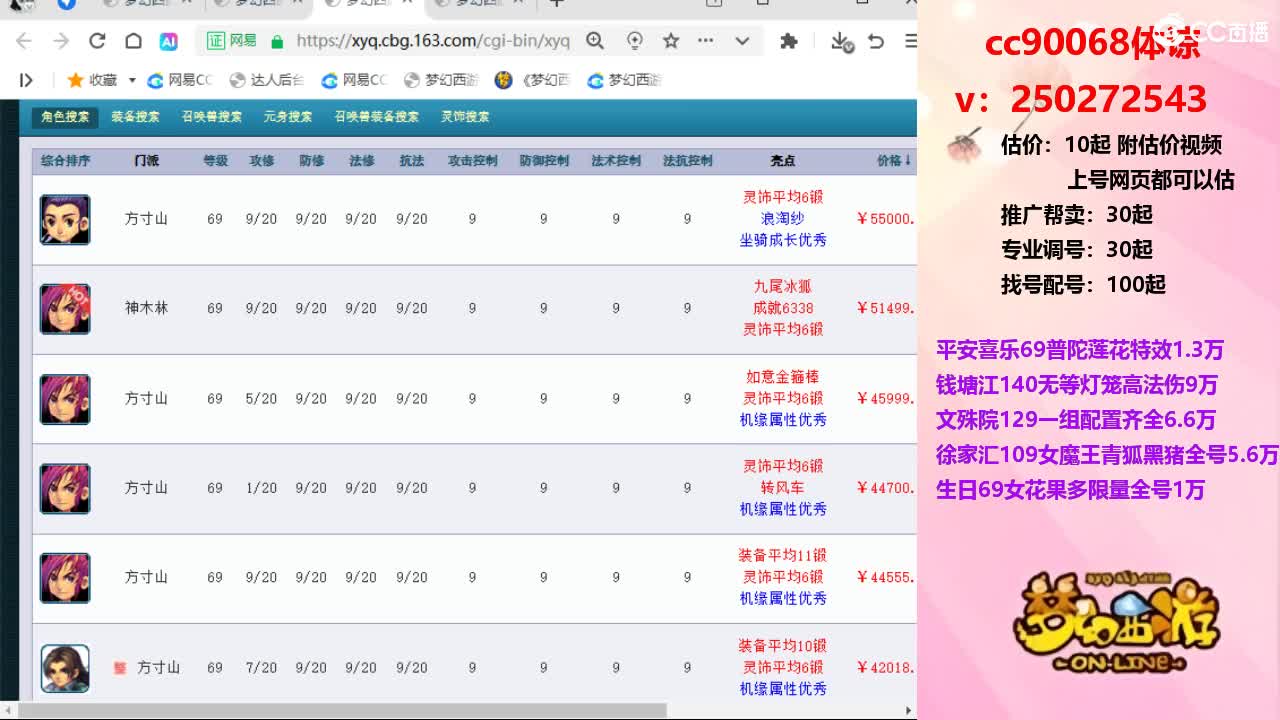Switch to the 装备搜索 tab
The width and height of the screenshot is (1280, 720).
pos(135,117)
